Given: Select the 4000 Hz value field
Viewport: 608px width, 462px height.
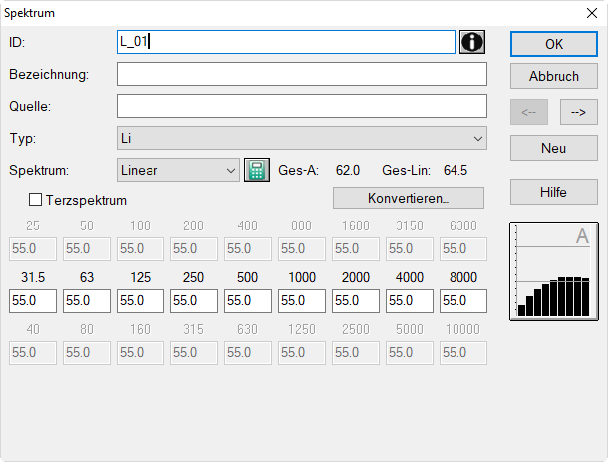Looking at the screenshot, I should click(410, 301).
